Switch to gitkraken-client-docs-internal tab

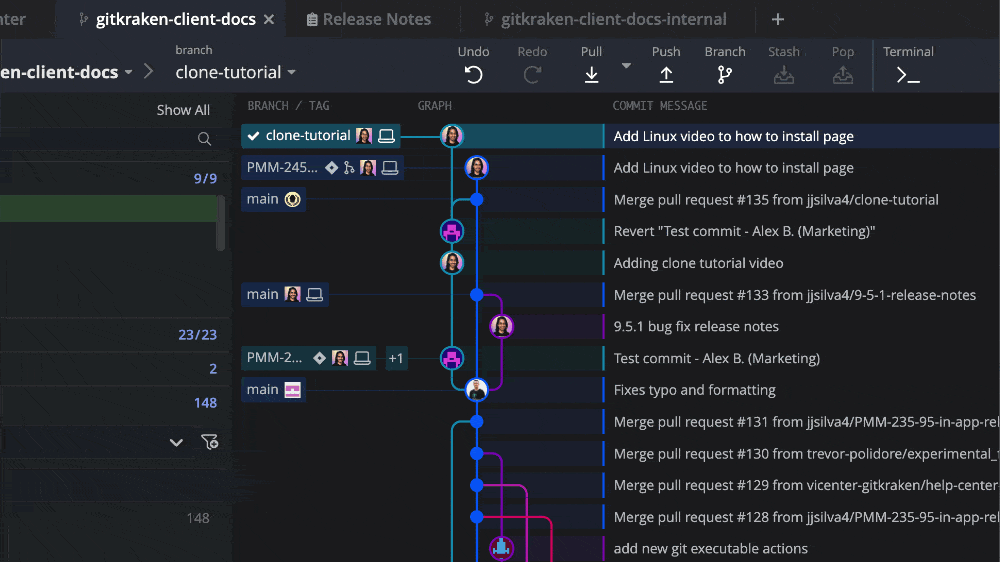click(605, 19)
